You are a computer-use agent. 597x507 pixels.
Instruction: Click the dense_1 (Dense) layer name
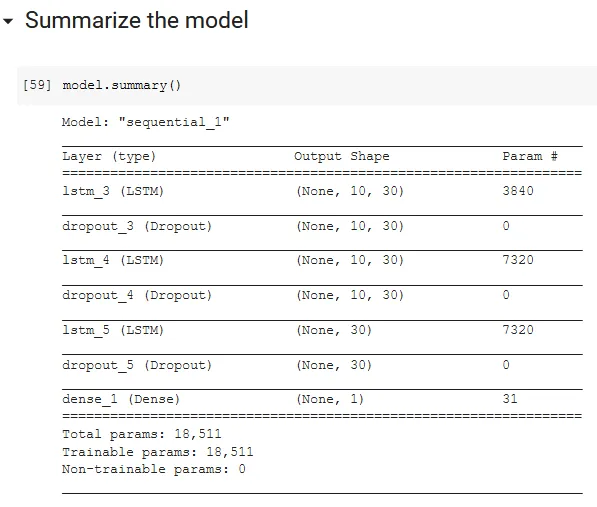pyautogui.click(x=121, y=399)
